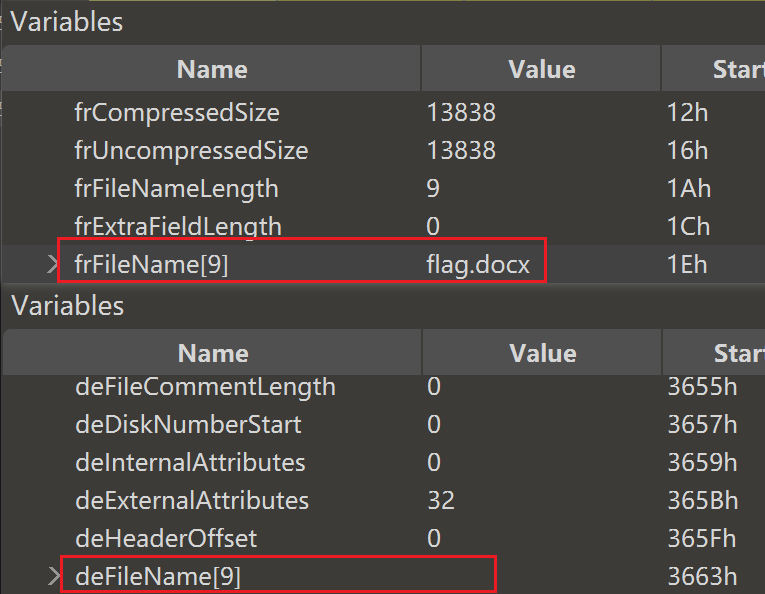Click the flag.docx value cell
Image resolution: width=765 pixels, height=594 pixels.
click(x=477, y=265)
